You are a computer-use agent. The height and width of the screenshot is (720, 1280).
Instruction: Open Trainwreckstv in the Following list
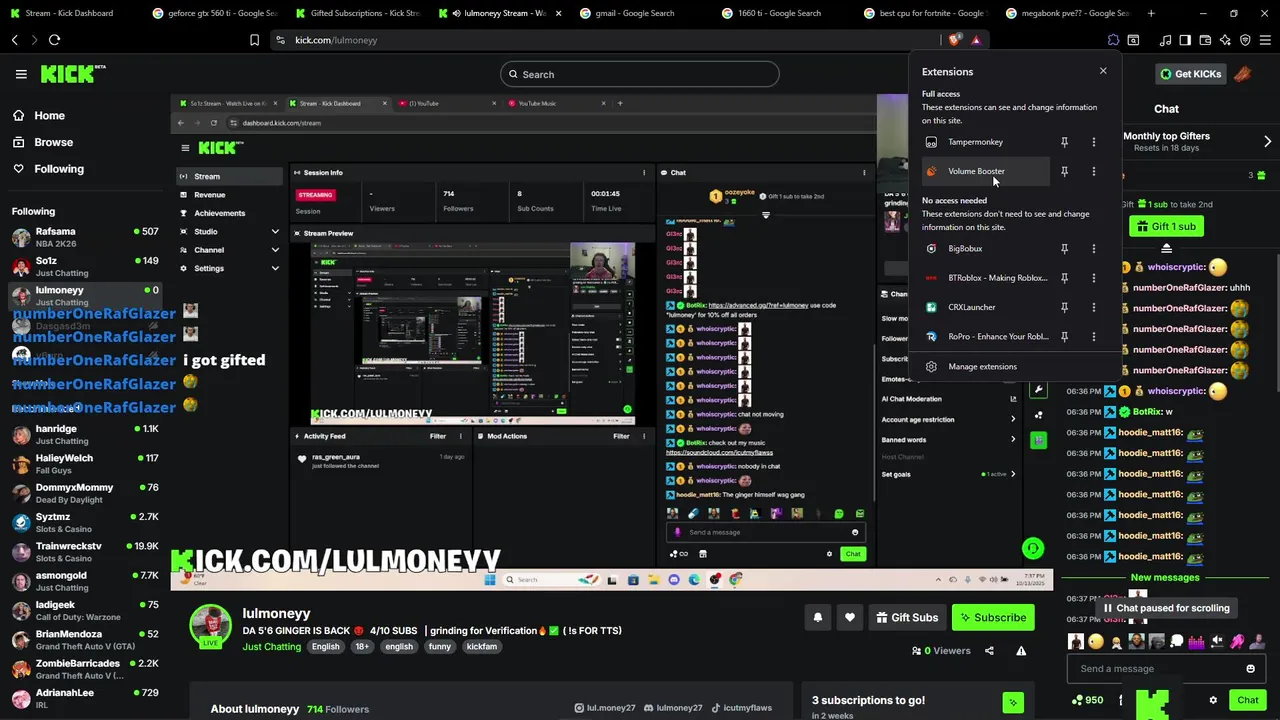(x=85, y=552)
